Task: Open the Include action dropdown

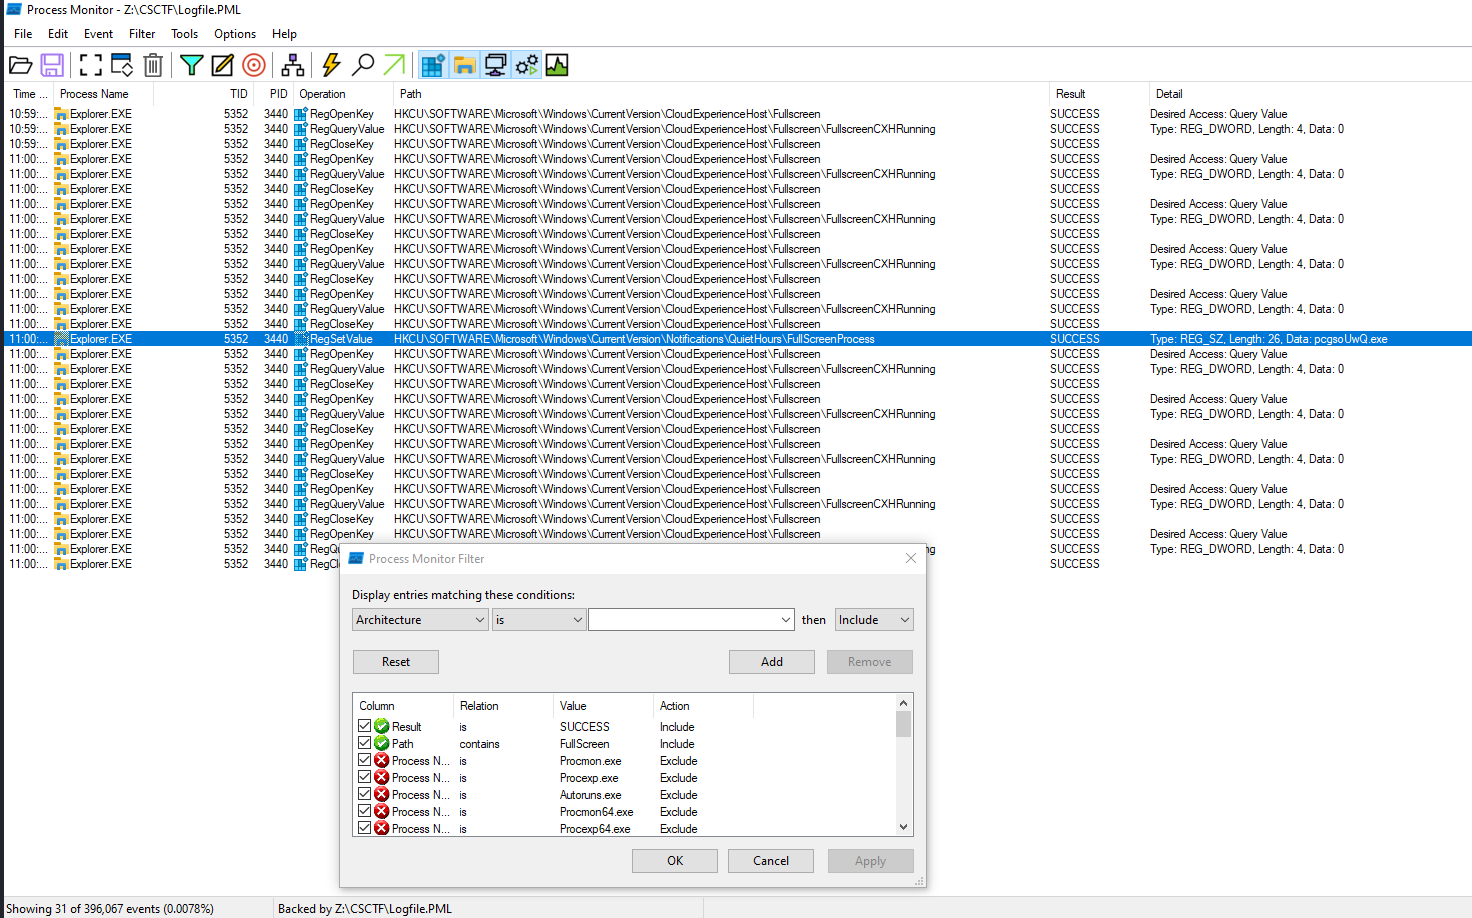Action: 874,620
